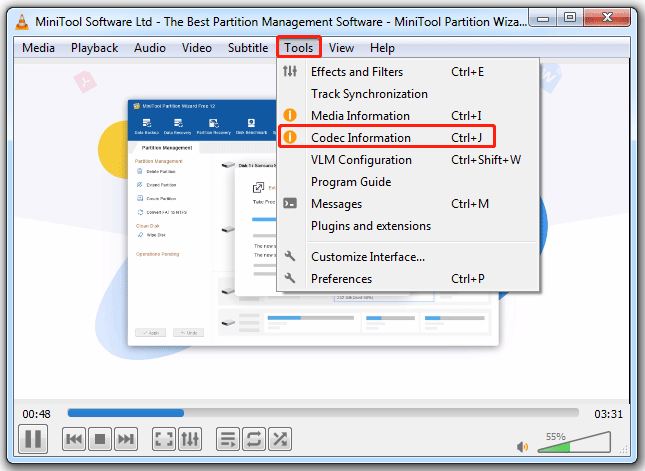Click the Messages console icon

tap(290, 203)
